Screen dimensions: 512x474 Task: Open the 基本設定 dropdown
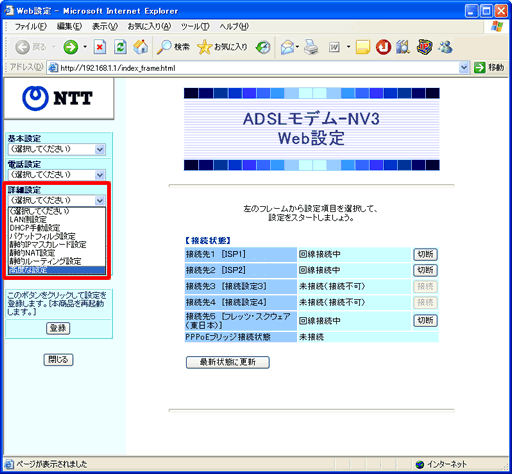coord(57,149)
